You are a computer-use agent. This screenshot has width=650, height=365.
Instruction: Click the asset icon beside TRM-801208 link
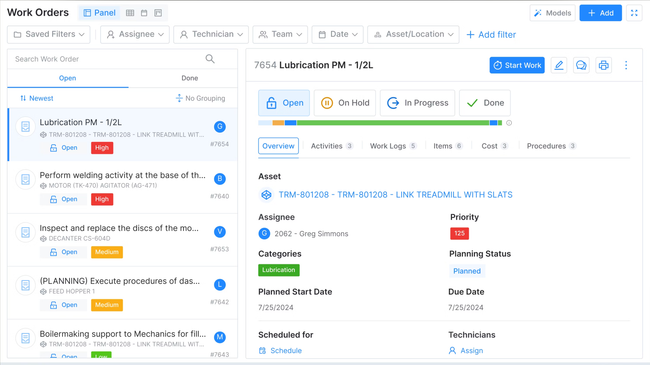[266, 195]
